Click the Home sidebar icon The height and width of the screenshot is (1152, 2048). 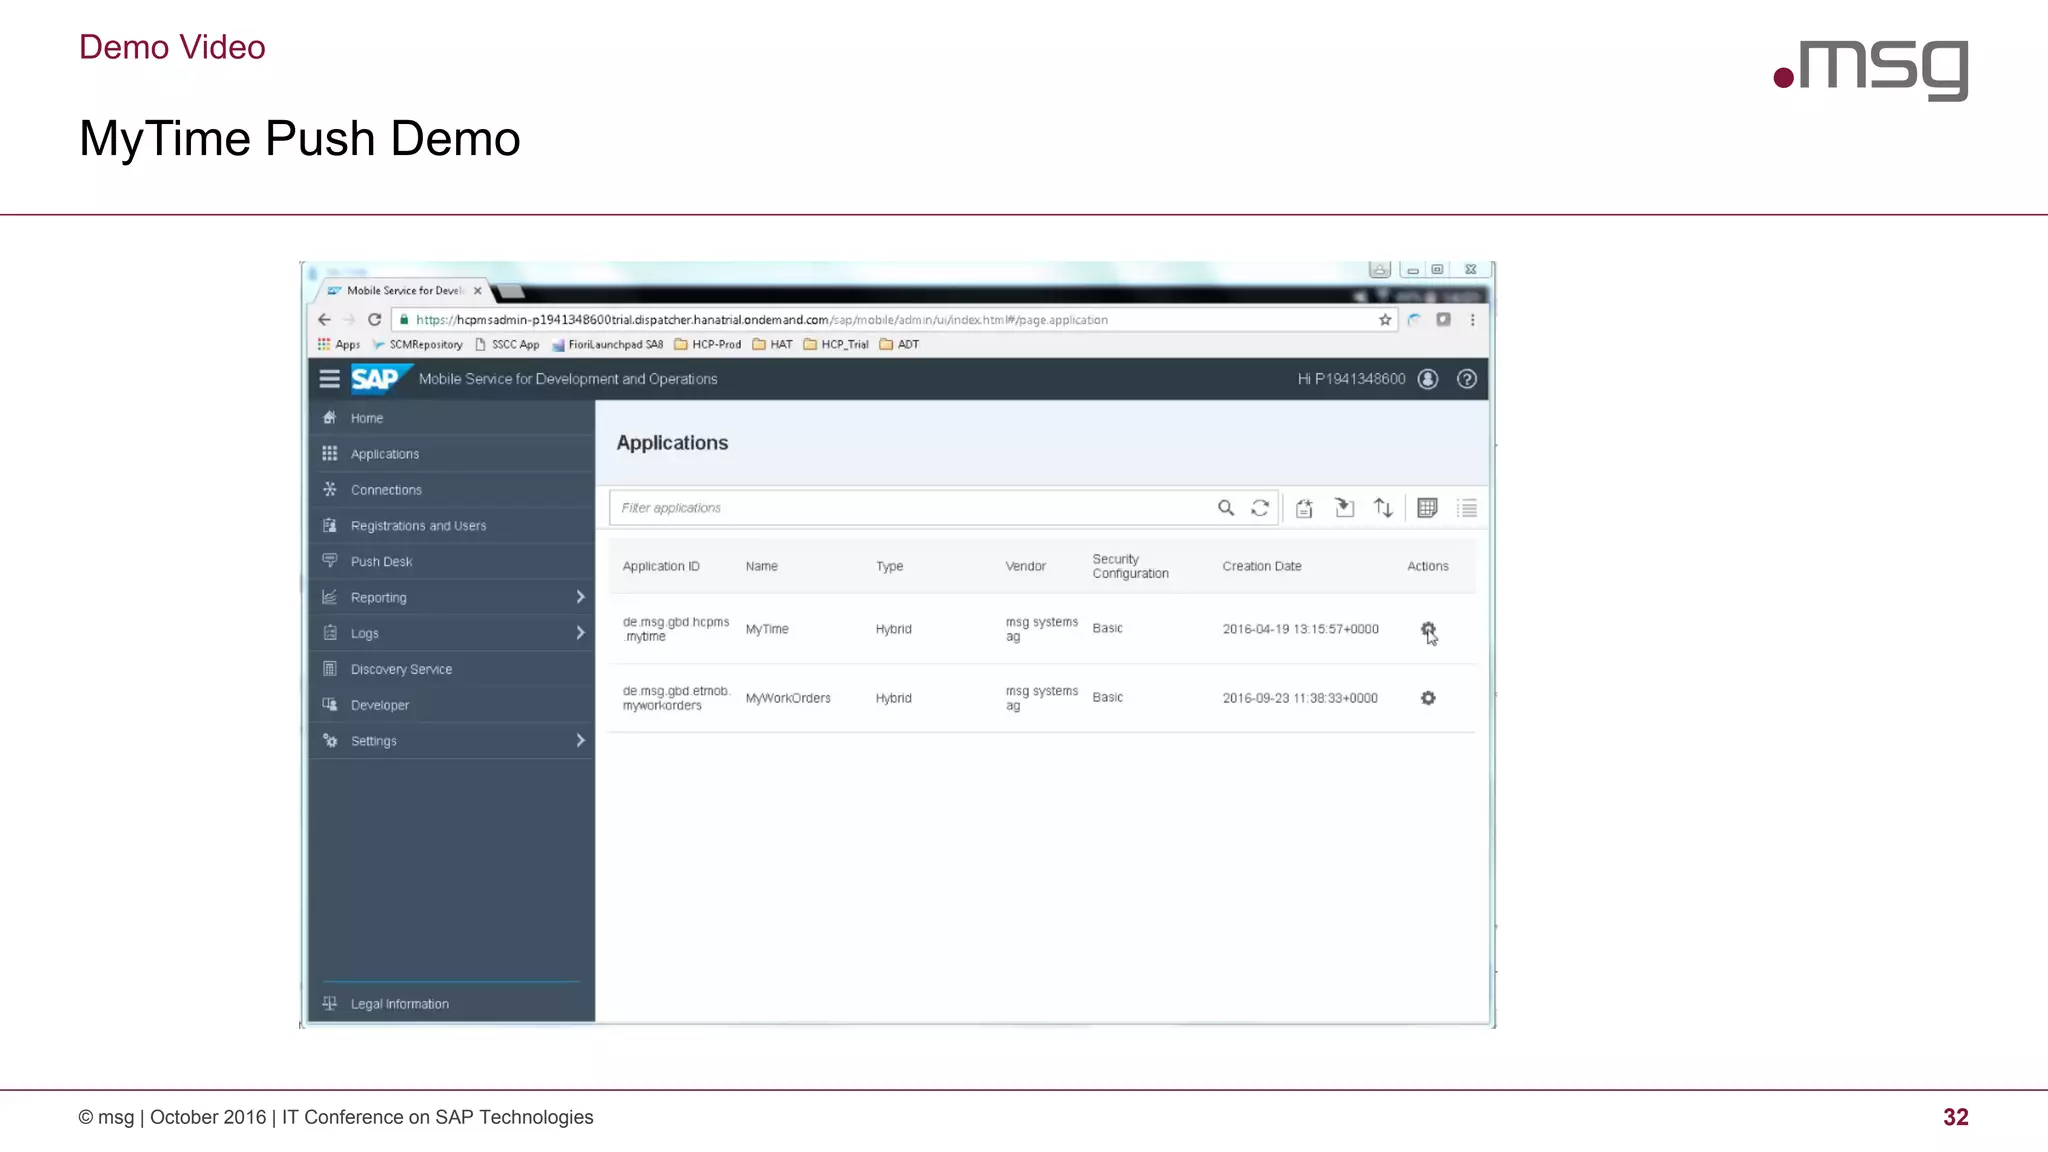click(330, 418)
